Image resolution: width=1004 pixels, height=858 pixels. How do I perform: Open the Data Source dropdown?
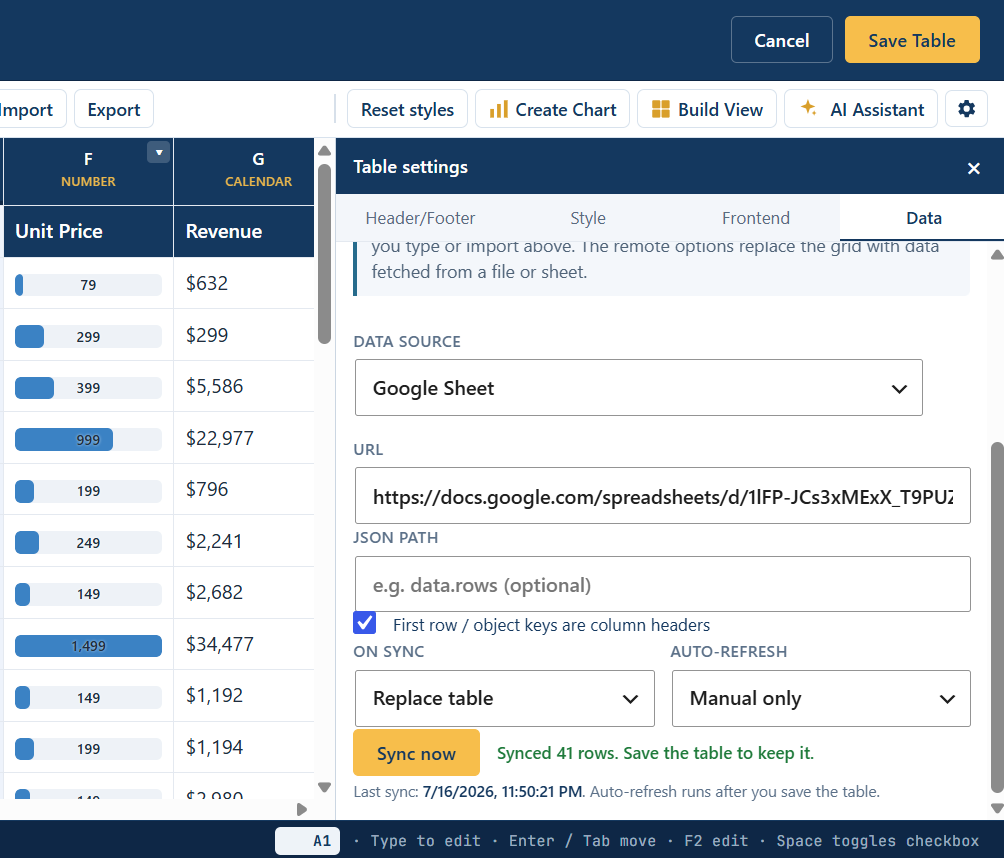pos(638,387)
